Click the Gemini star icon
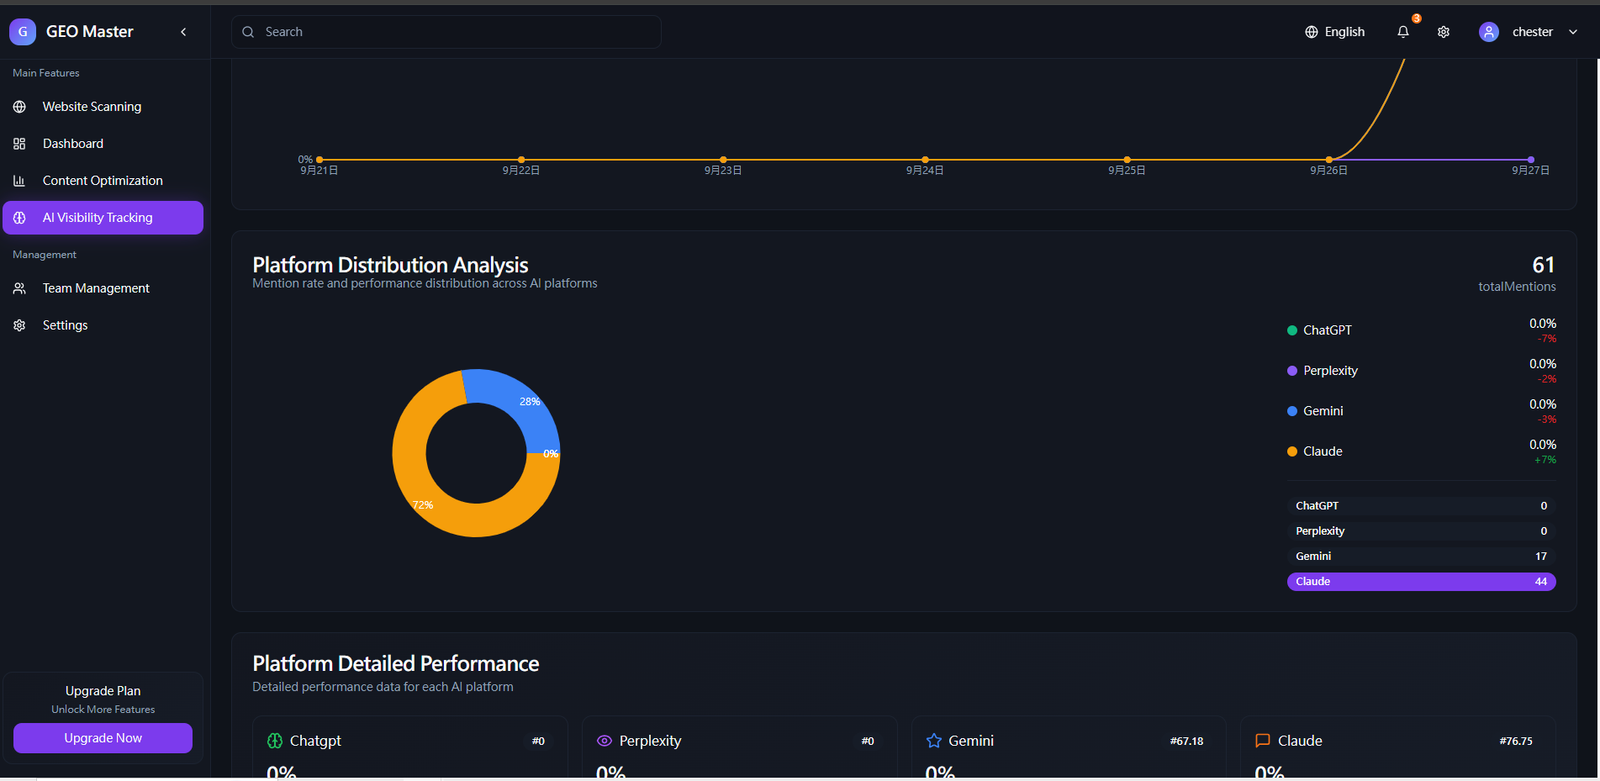1600x781 pixels. click(934, 741)
